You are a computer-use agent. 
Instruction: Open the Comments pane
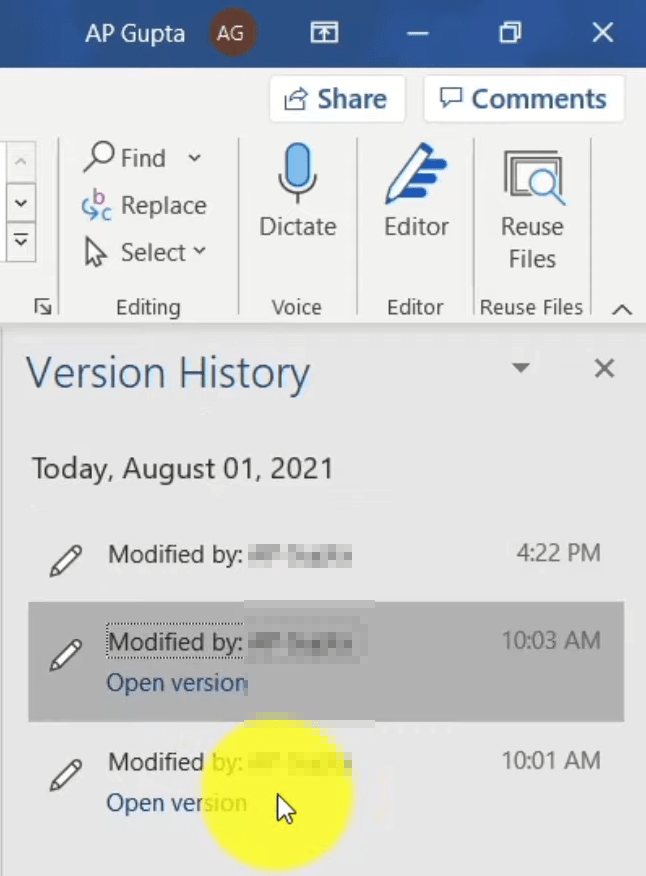(x=523, y=98)
